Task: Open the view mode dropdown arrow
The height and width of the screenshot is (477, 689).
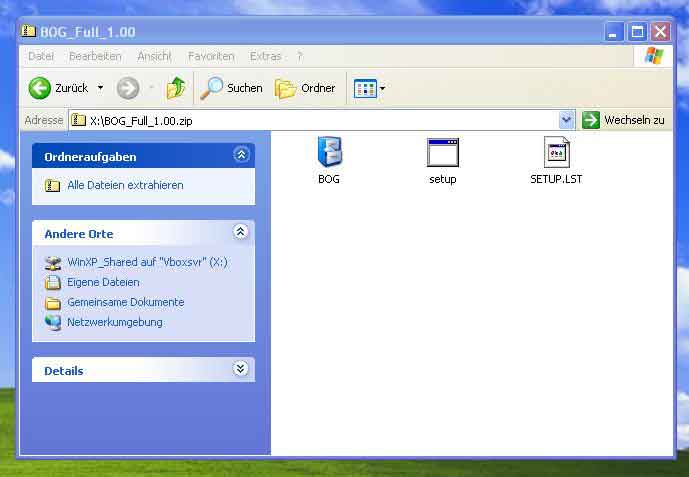Action: coord(382,88)
